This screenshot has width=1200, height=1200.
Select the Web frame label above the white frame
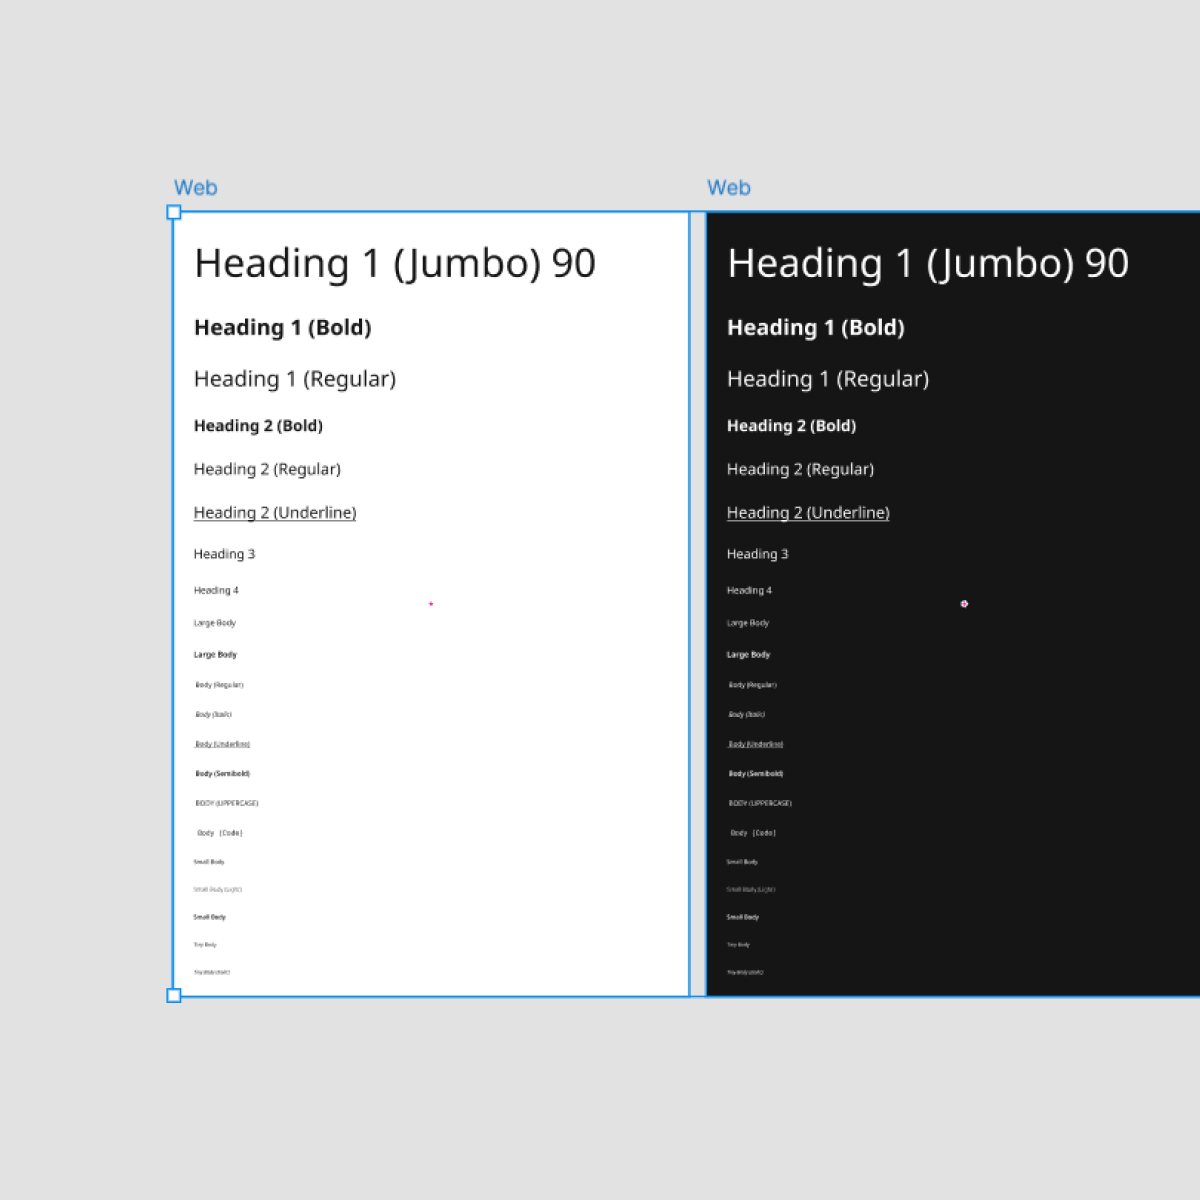(x=195, y=188)
